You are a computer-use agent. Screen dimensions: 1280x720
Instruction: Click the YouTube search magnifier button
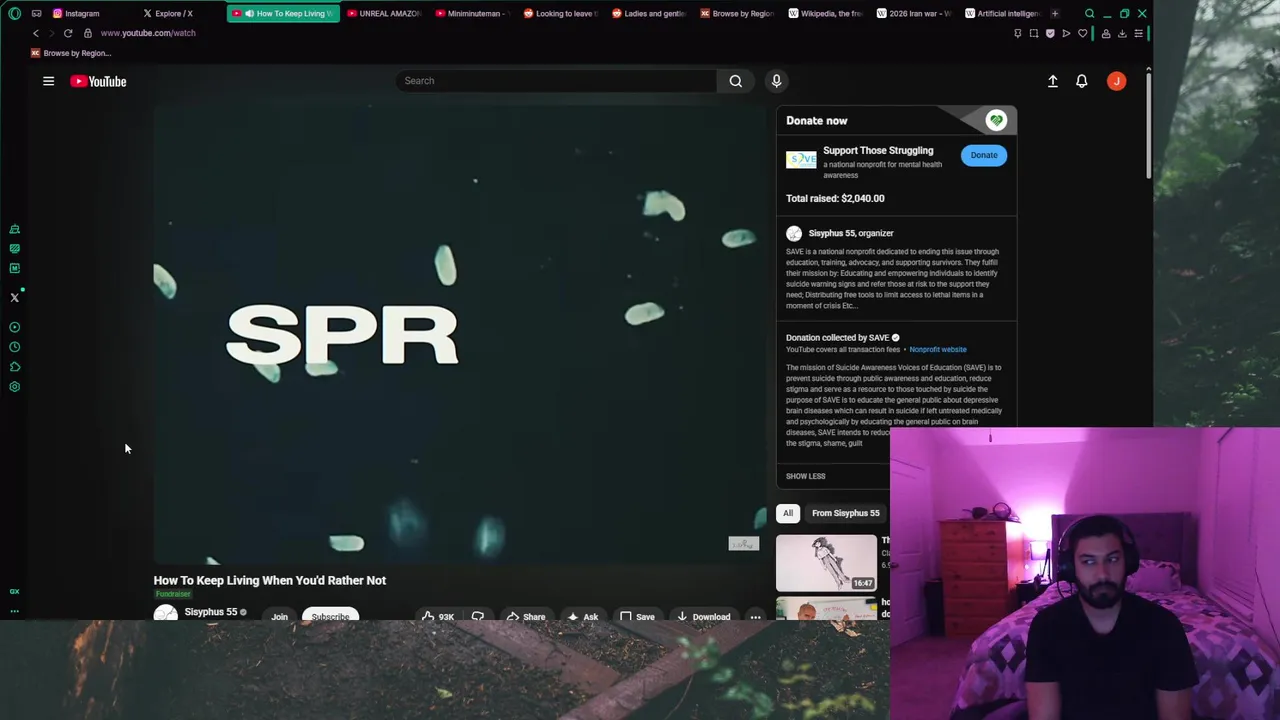[x=736, y=81]
